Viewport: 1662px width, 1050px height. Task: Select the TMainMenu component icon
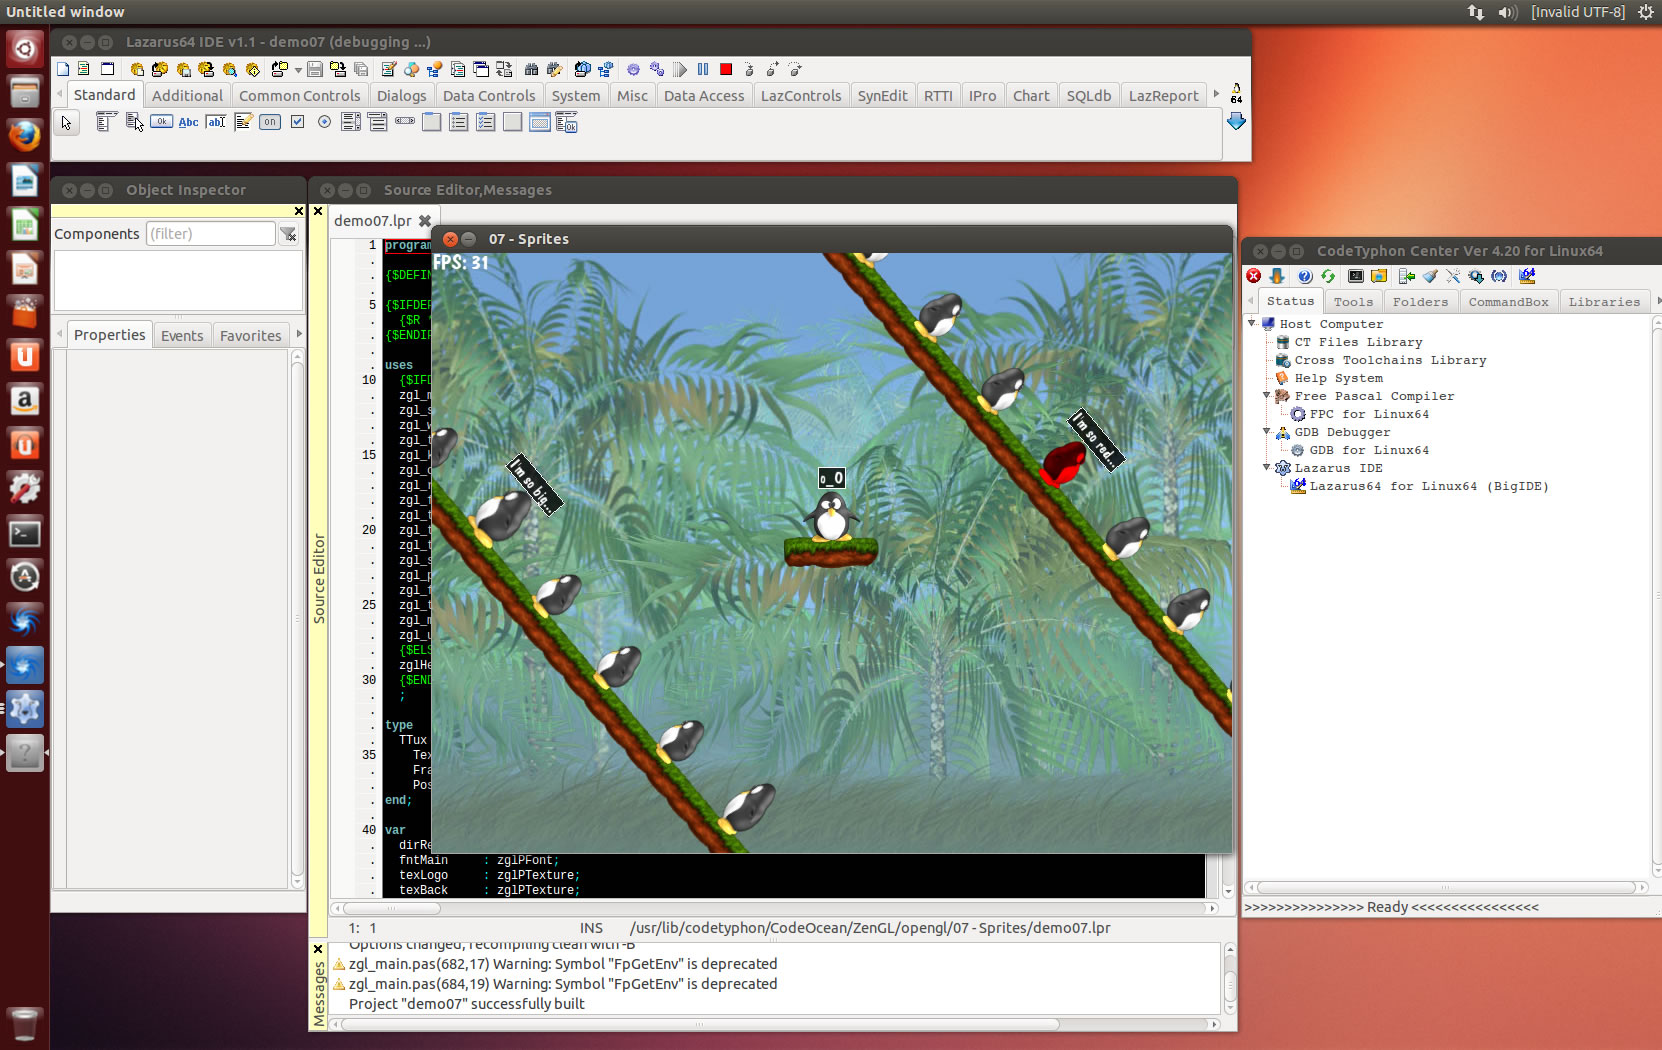(107, 122)
